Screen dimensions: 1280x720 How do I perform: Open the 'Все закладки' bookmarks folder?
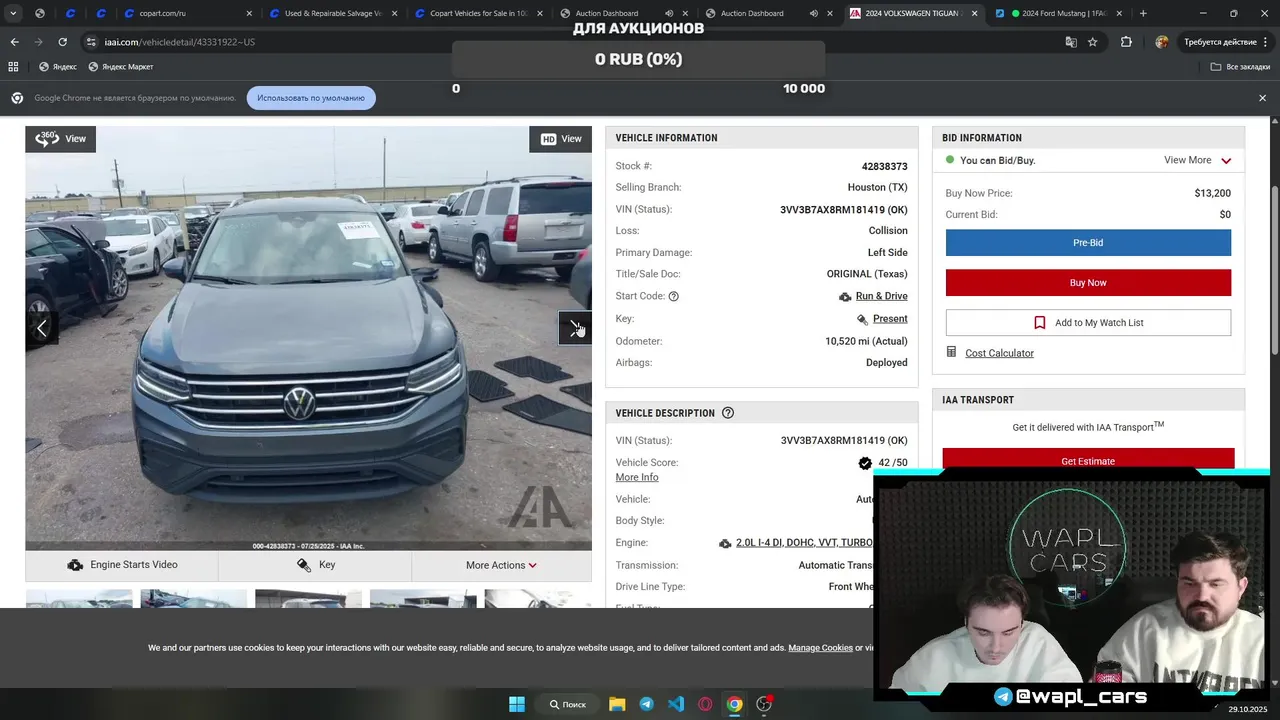[x=1240, y=67]
